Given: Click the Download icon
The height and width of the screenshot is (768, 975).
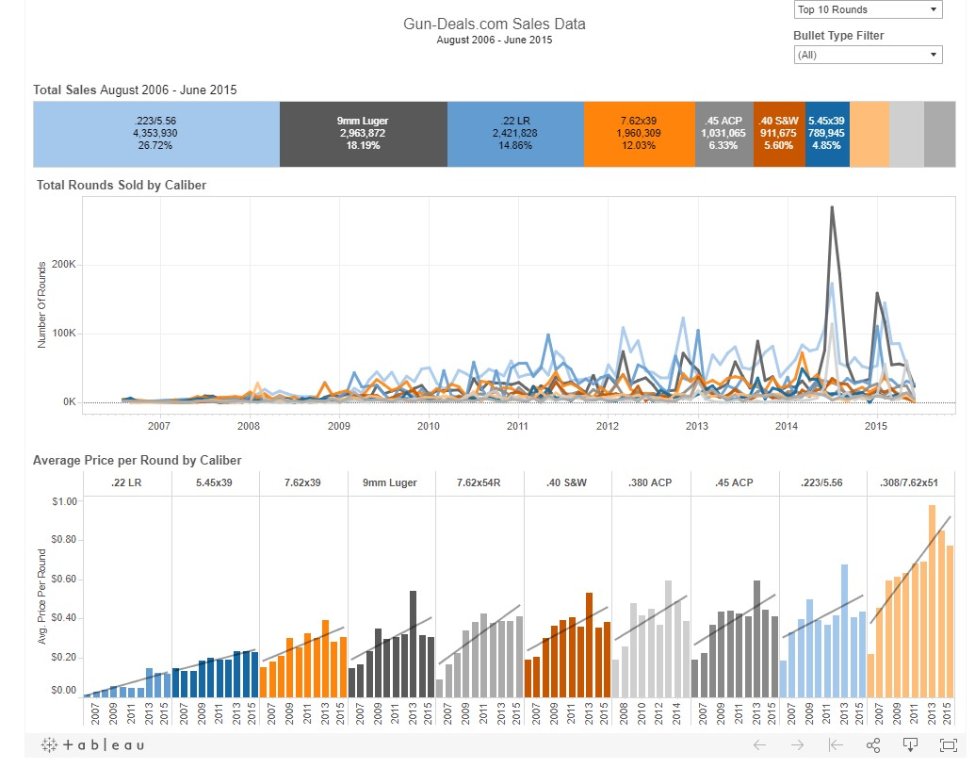Looking at the screenshot, I should (x=910, y=745).
